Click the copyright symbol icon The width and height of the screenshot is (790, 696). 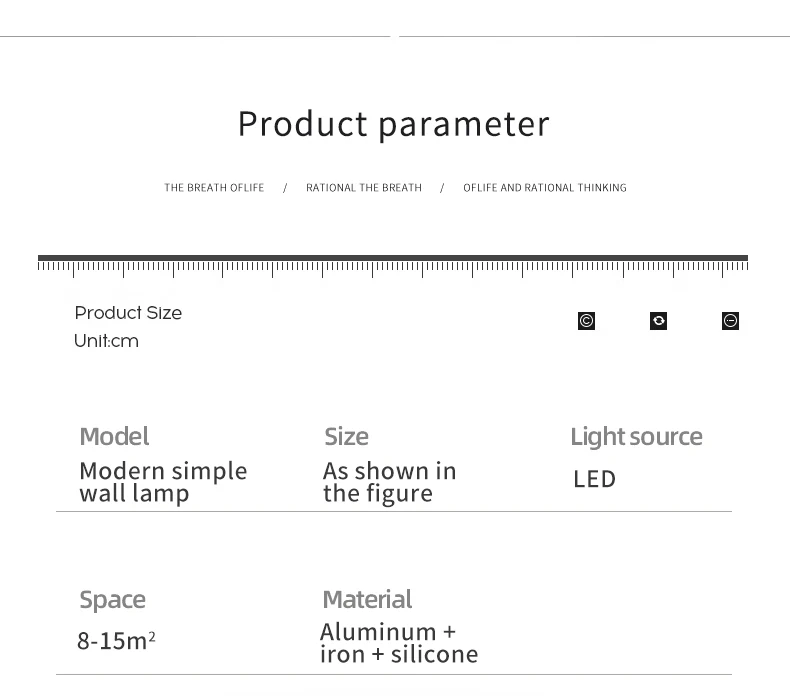click(586, 321)
